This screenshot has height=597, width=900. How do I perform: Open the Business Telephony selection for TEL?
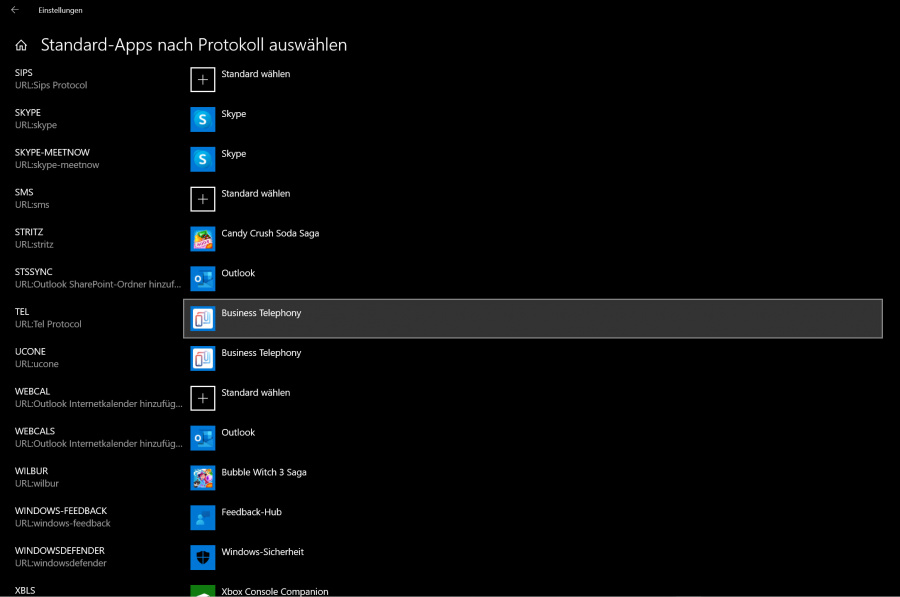tap(533, 319)
